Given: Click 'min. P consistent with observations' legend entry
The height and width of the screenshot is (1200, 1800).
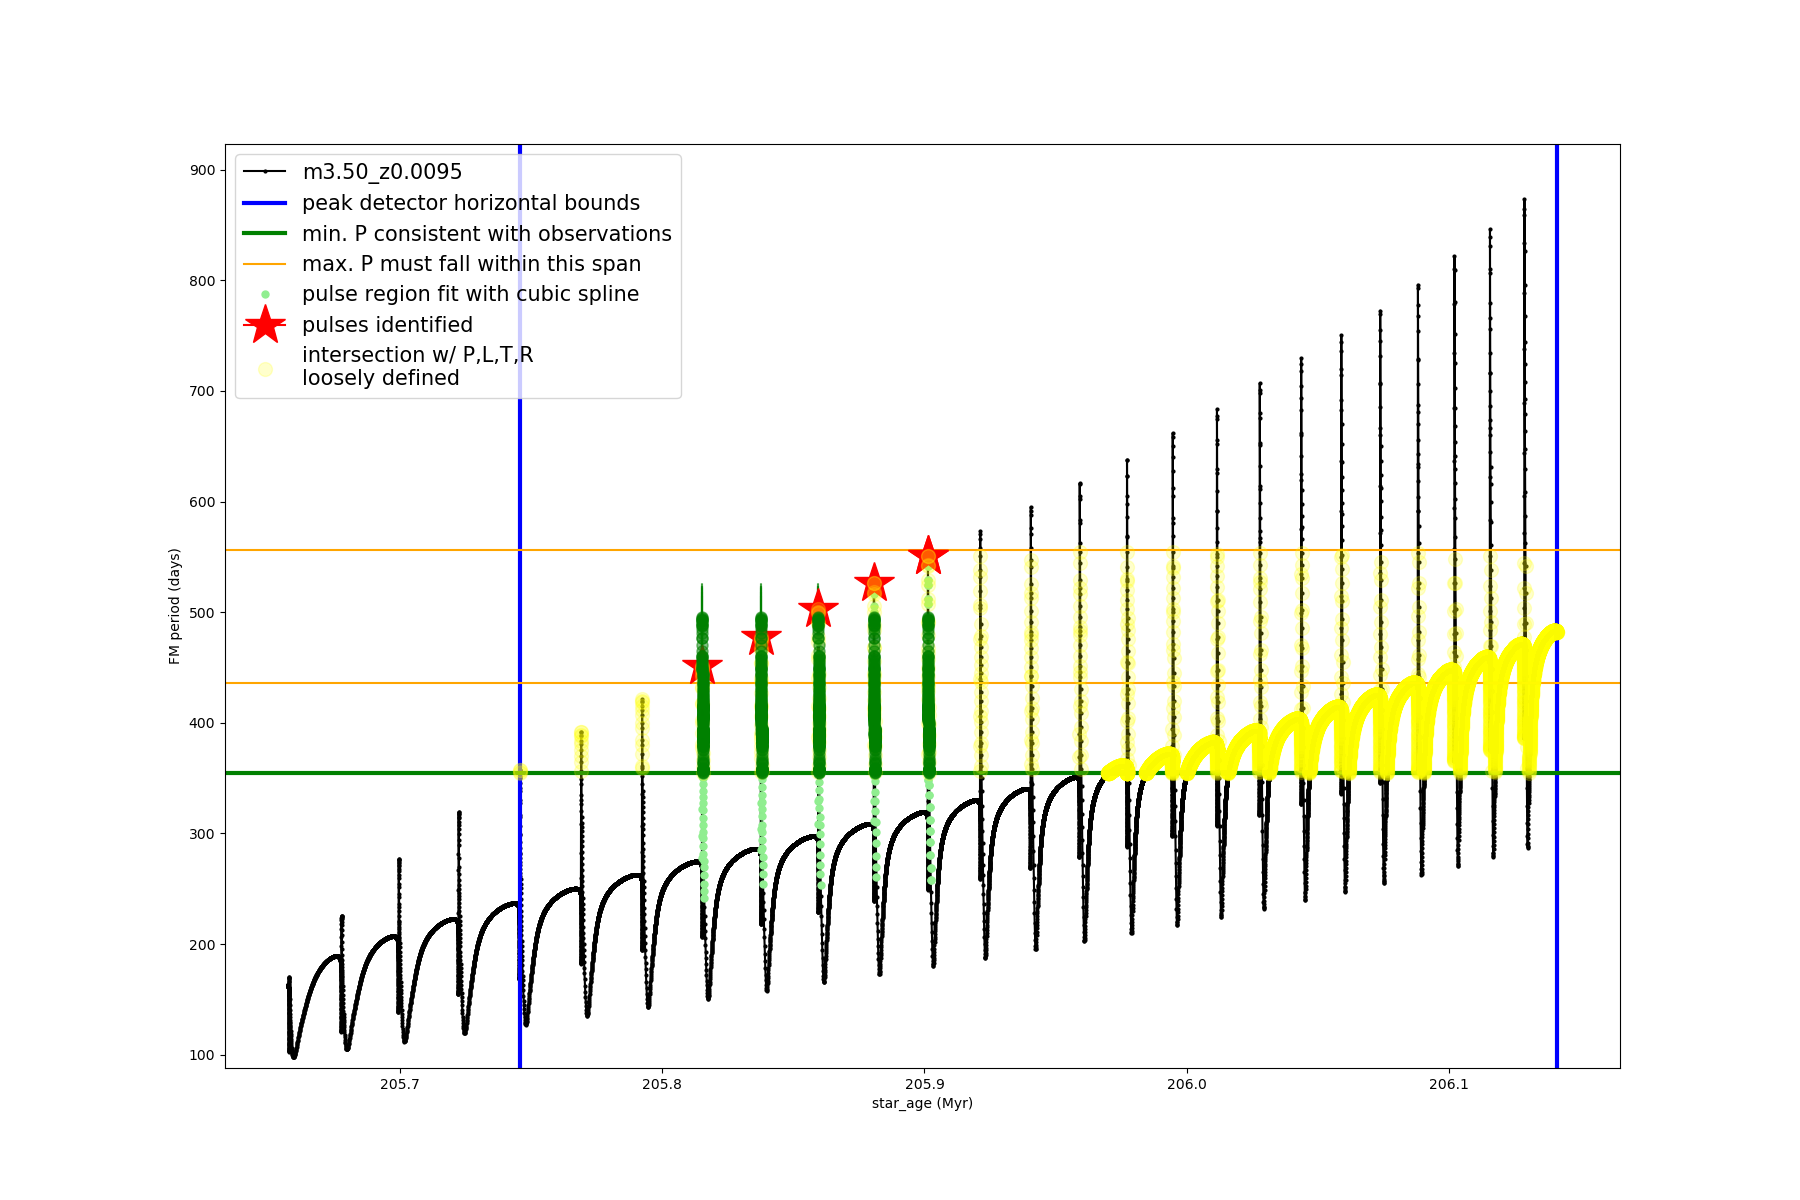Looking at the screenshot, I should pos(486,234).
